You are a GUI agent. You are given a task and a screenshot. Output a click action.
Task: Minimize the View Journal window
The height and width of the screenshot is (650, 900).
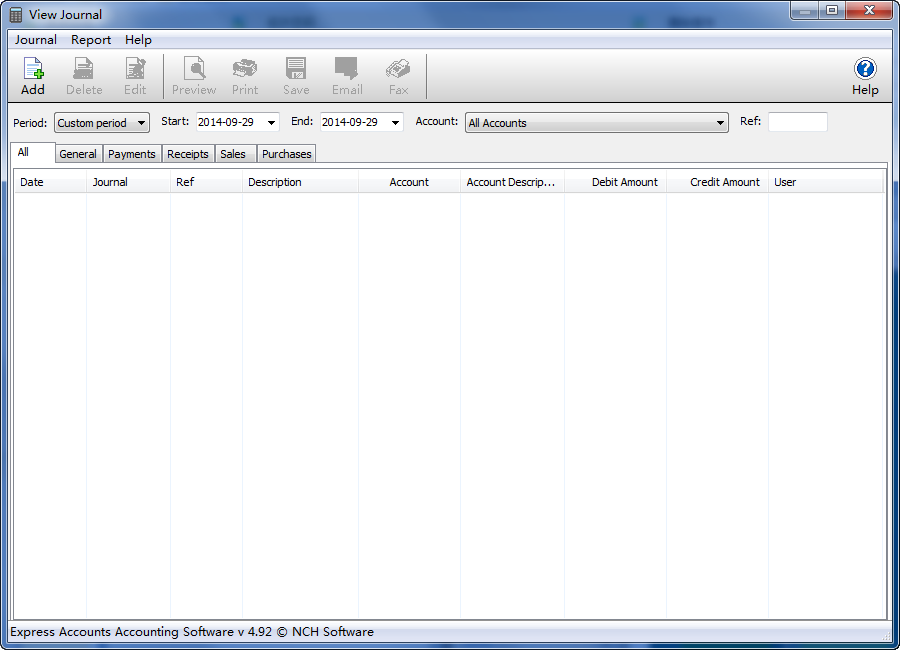click(x=805, y=10)
